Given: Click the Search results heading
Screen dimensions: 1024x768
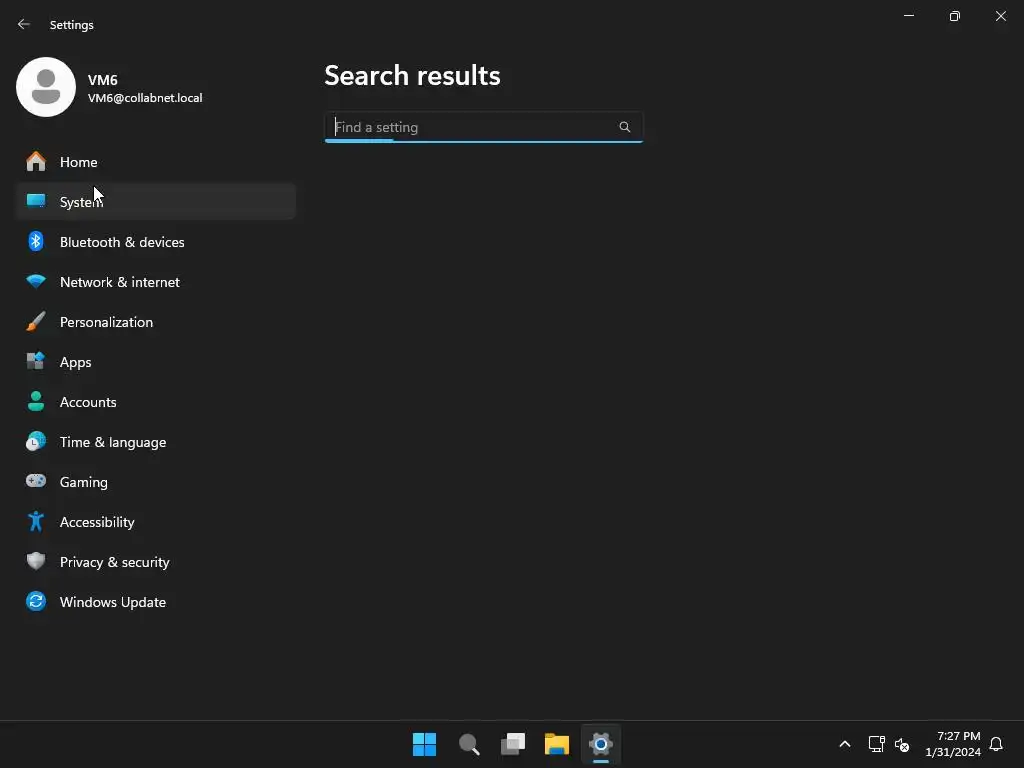Looking at the screenshot, I should (x=412, y=76).
